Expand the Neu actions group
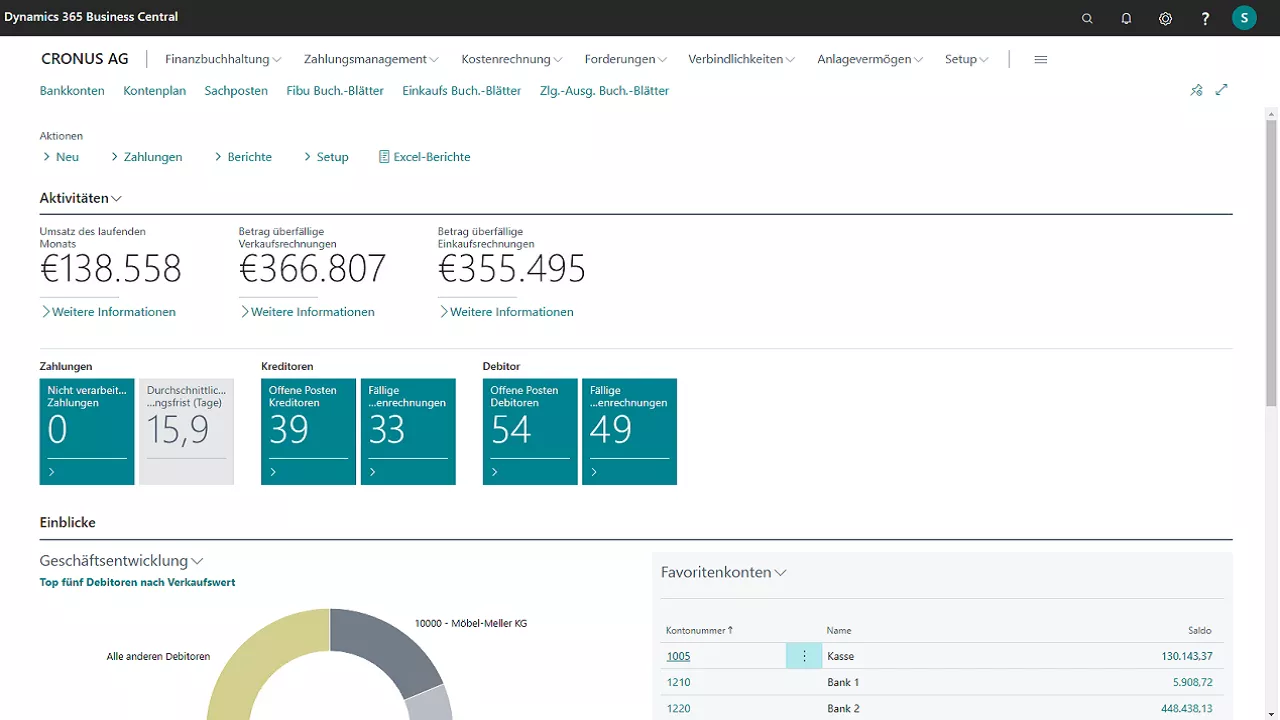Screen dimensions: 1280x720 coord(61,157)
